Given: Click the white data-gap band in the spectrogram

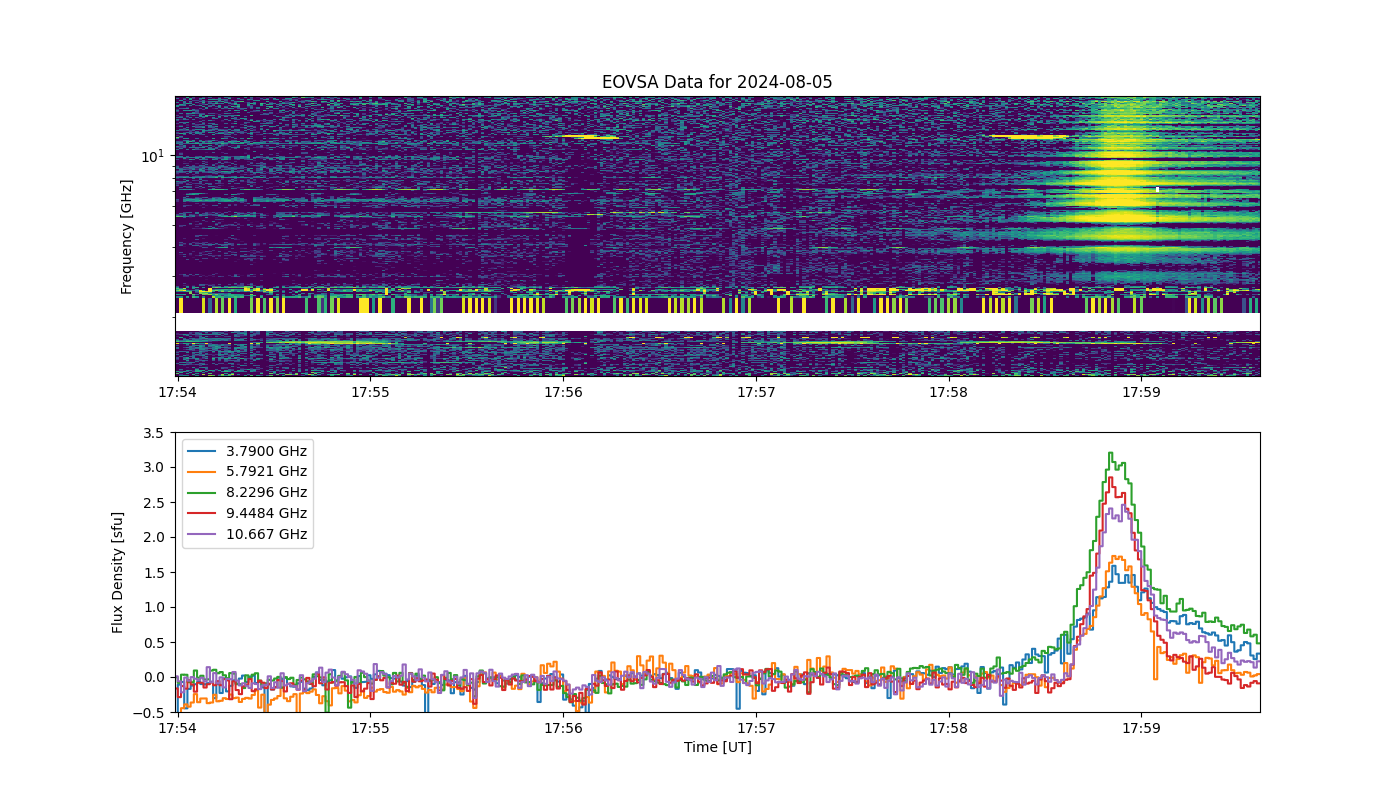Looking at the screenshot, I should pos(717,322).
